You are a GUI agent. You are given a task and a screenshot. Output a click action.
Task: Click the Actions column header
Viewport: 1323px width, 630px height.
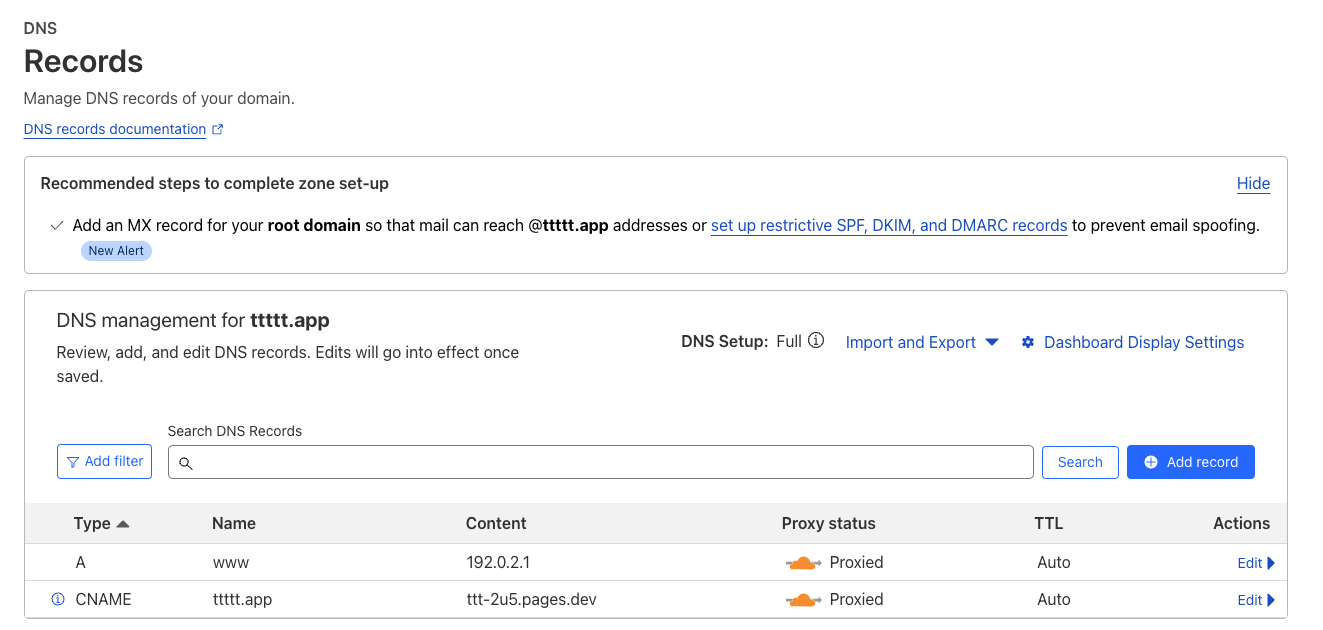pos(1241,523)
